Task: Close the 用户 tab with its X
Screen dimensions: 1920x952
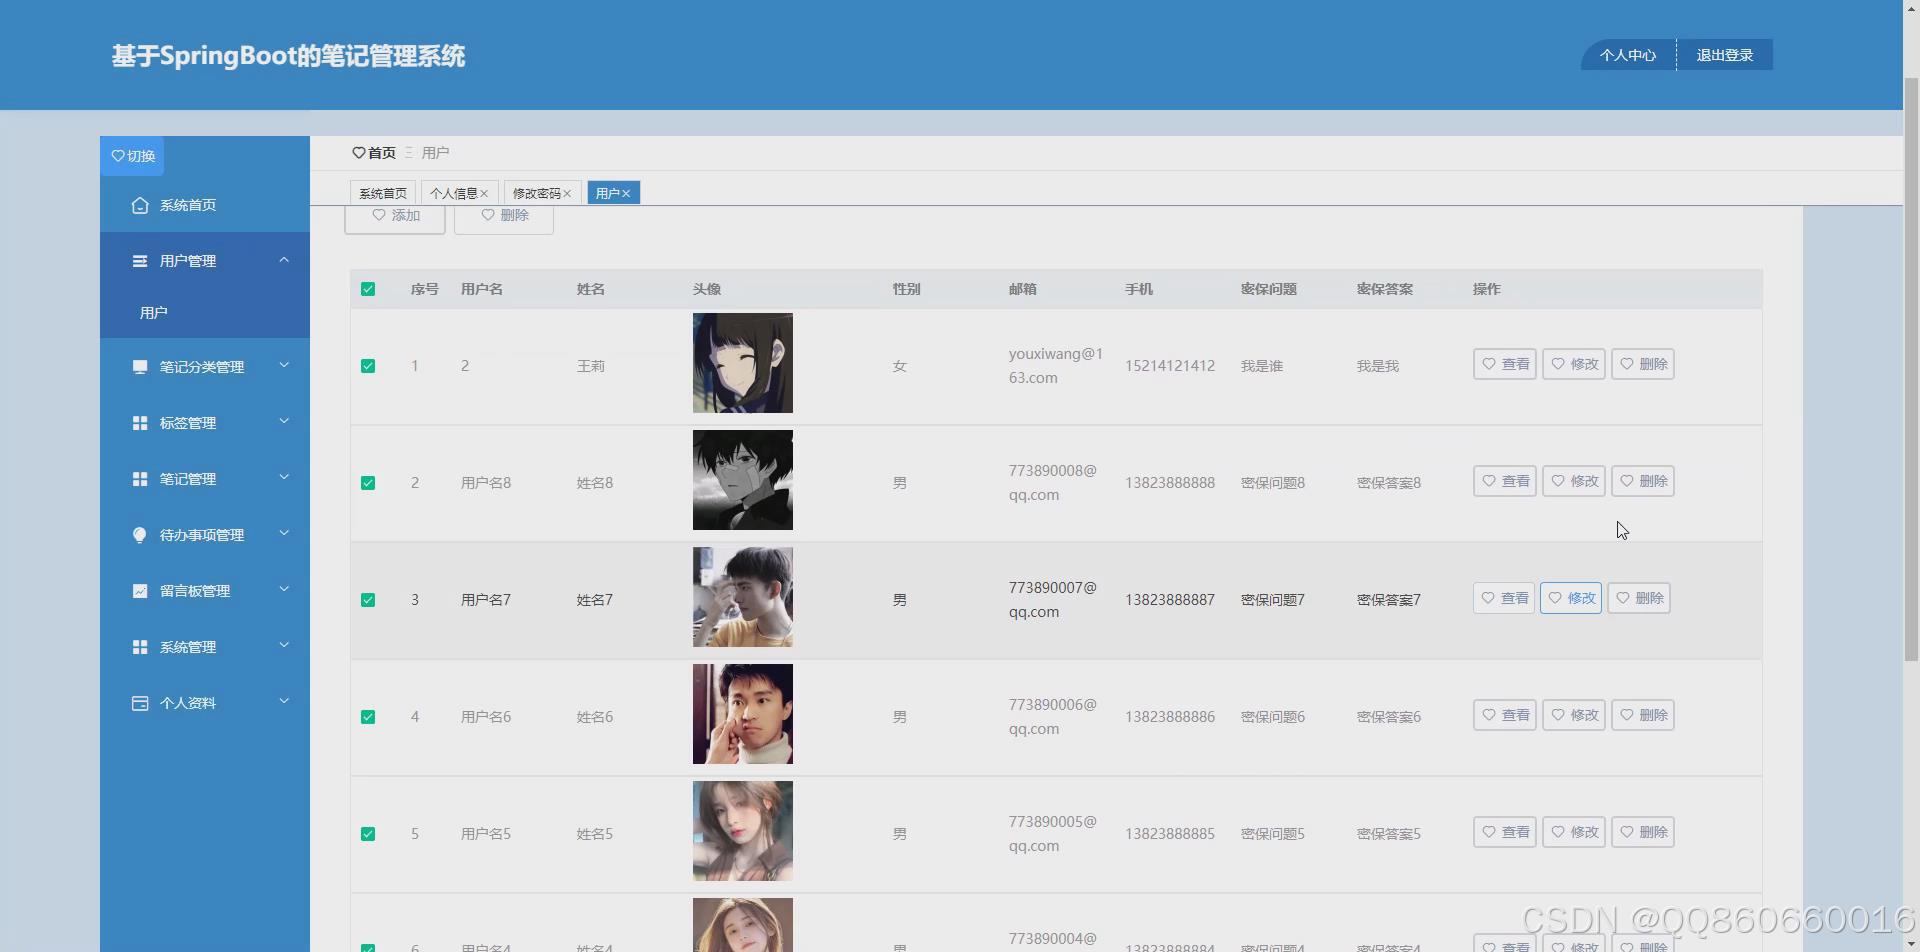Action: pyautogui.click(x=626, y=194)
